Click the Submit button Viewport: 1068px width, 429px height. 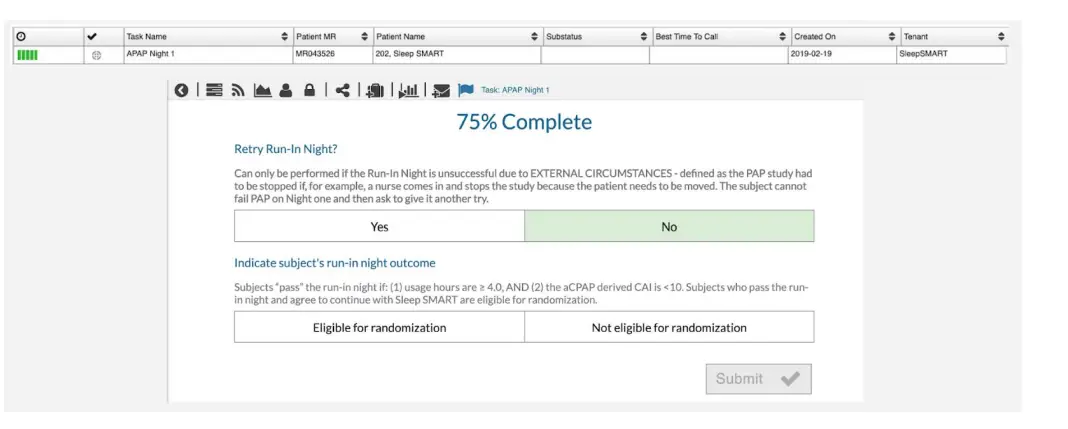759,379
